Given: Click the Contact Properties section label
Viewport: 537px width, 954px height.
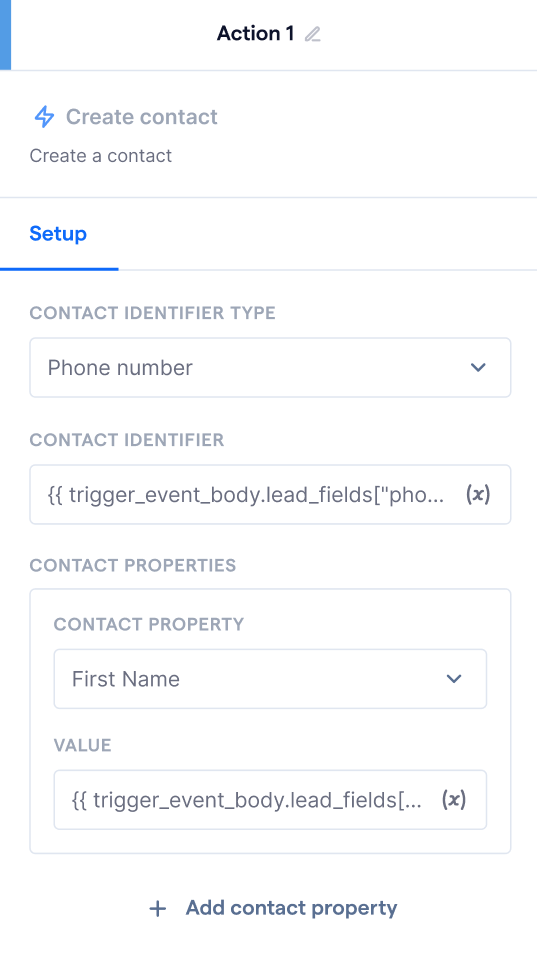Looking at the screenshot, I should (x=133, y=565).
